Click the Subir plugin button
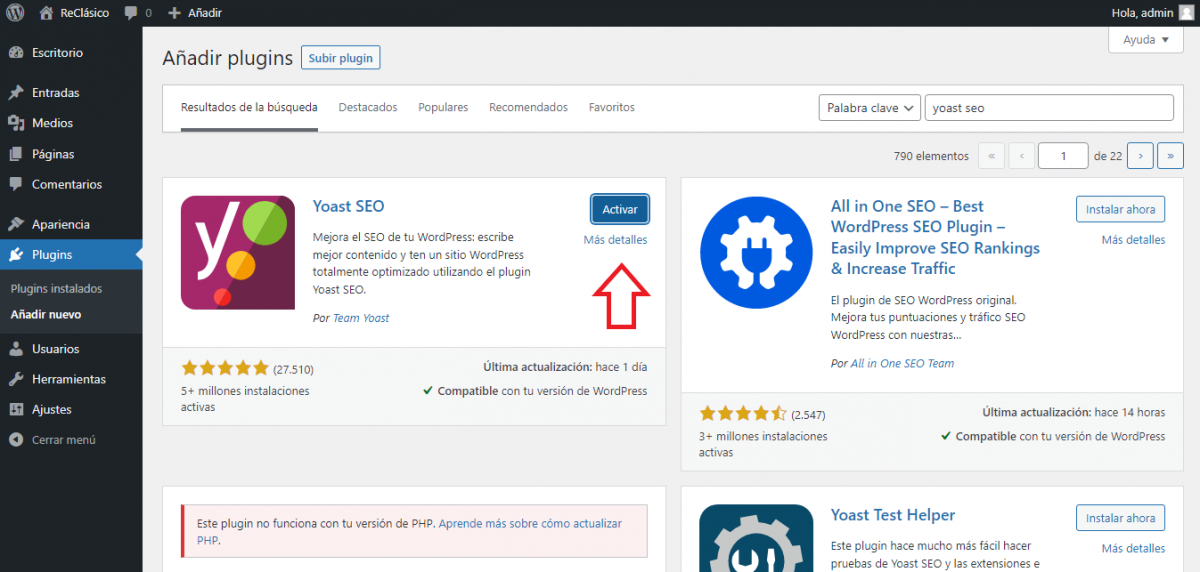 click(340, 58)
